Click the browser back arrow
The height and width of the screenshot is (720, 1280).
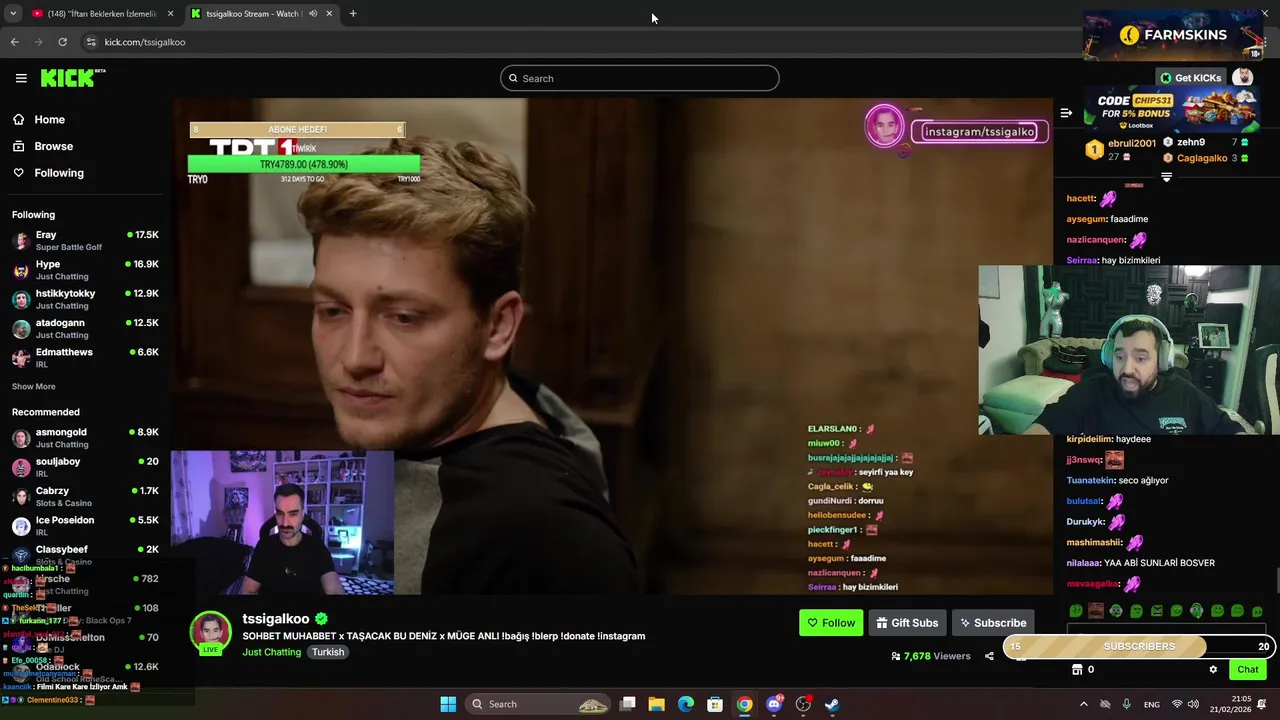coord(14,42)
